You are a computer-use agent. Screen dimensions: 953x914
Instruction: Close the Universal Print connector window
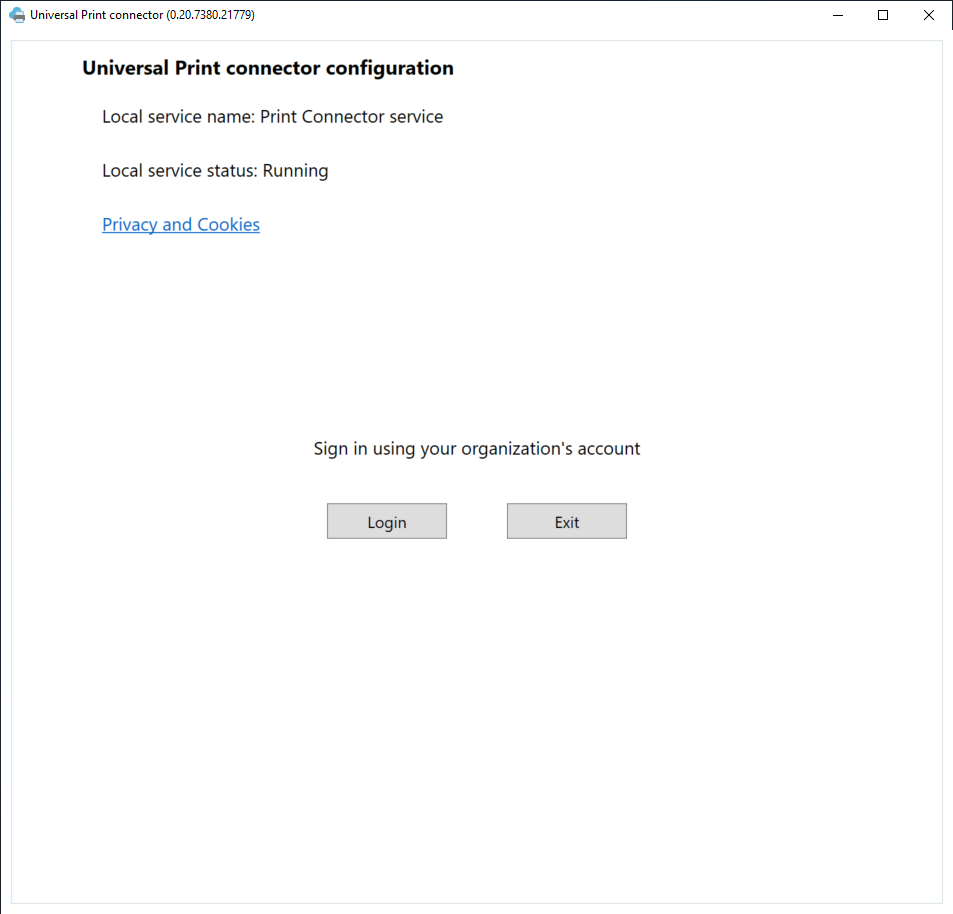pos(929,15)
